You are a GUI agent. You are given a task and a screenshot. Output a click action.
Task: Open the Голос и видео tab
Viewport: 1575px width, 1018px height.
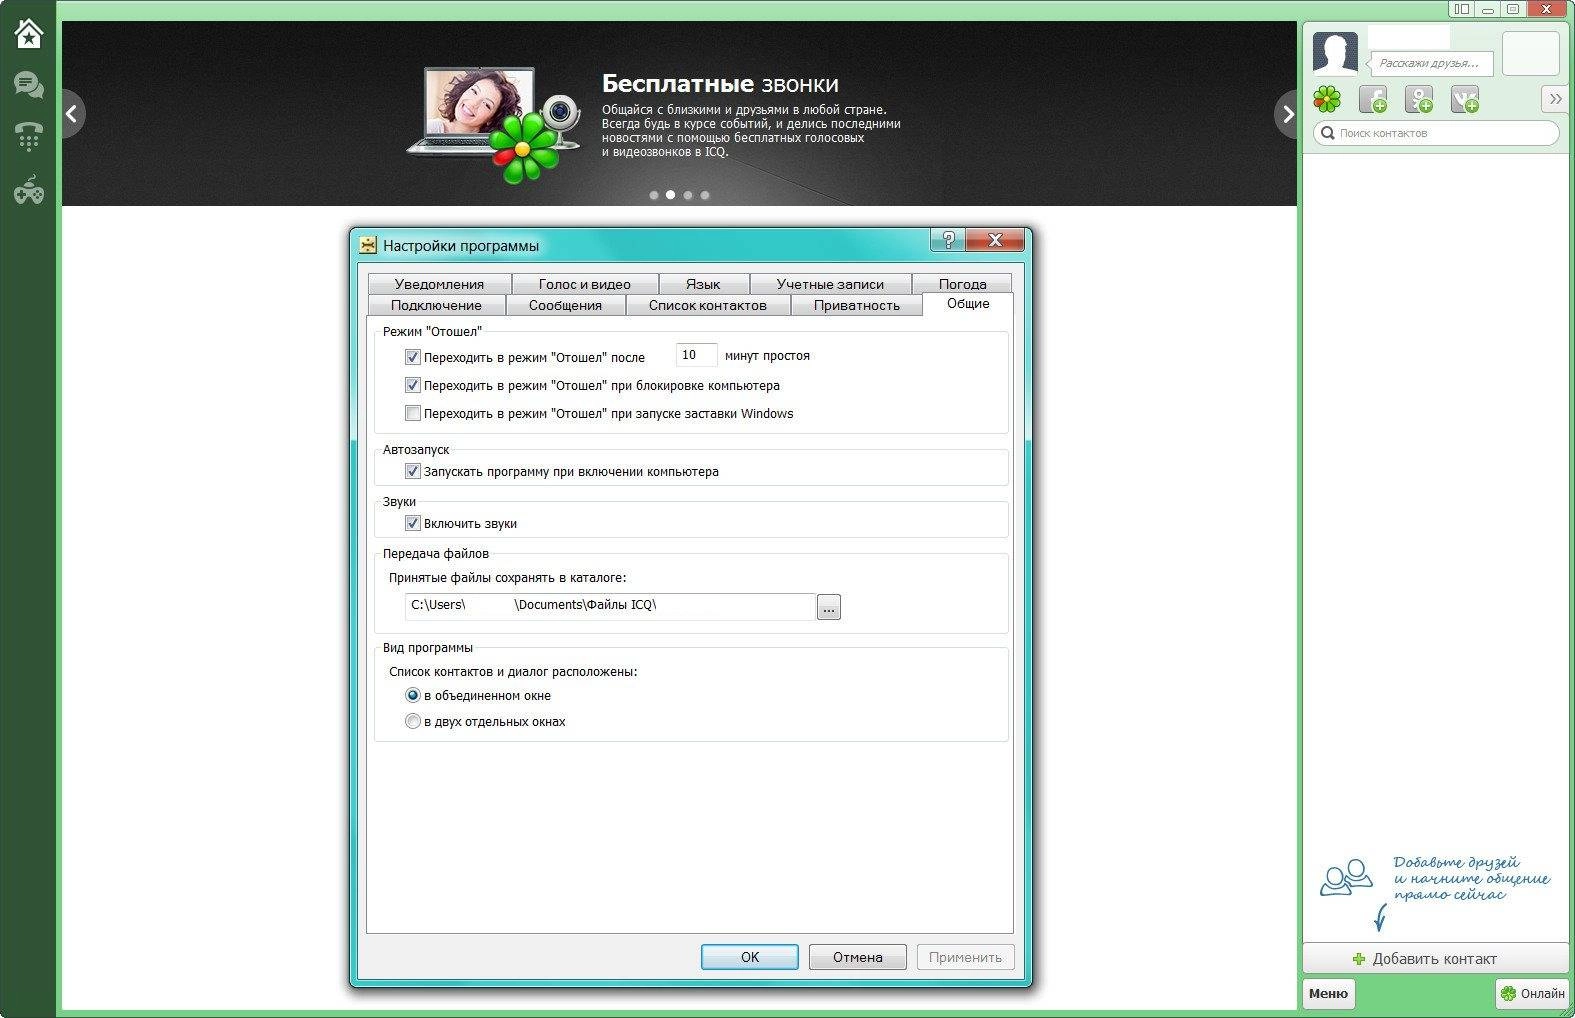pyautogui.click(x=585, y=284)
